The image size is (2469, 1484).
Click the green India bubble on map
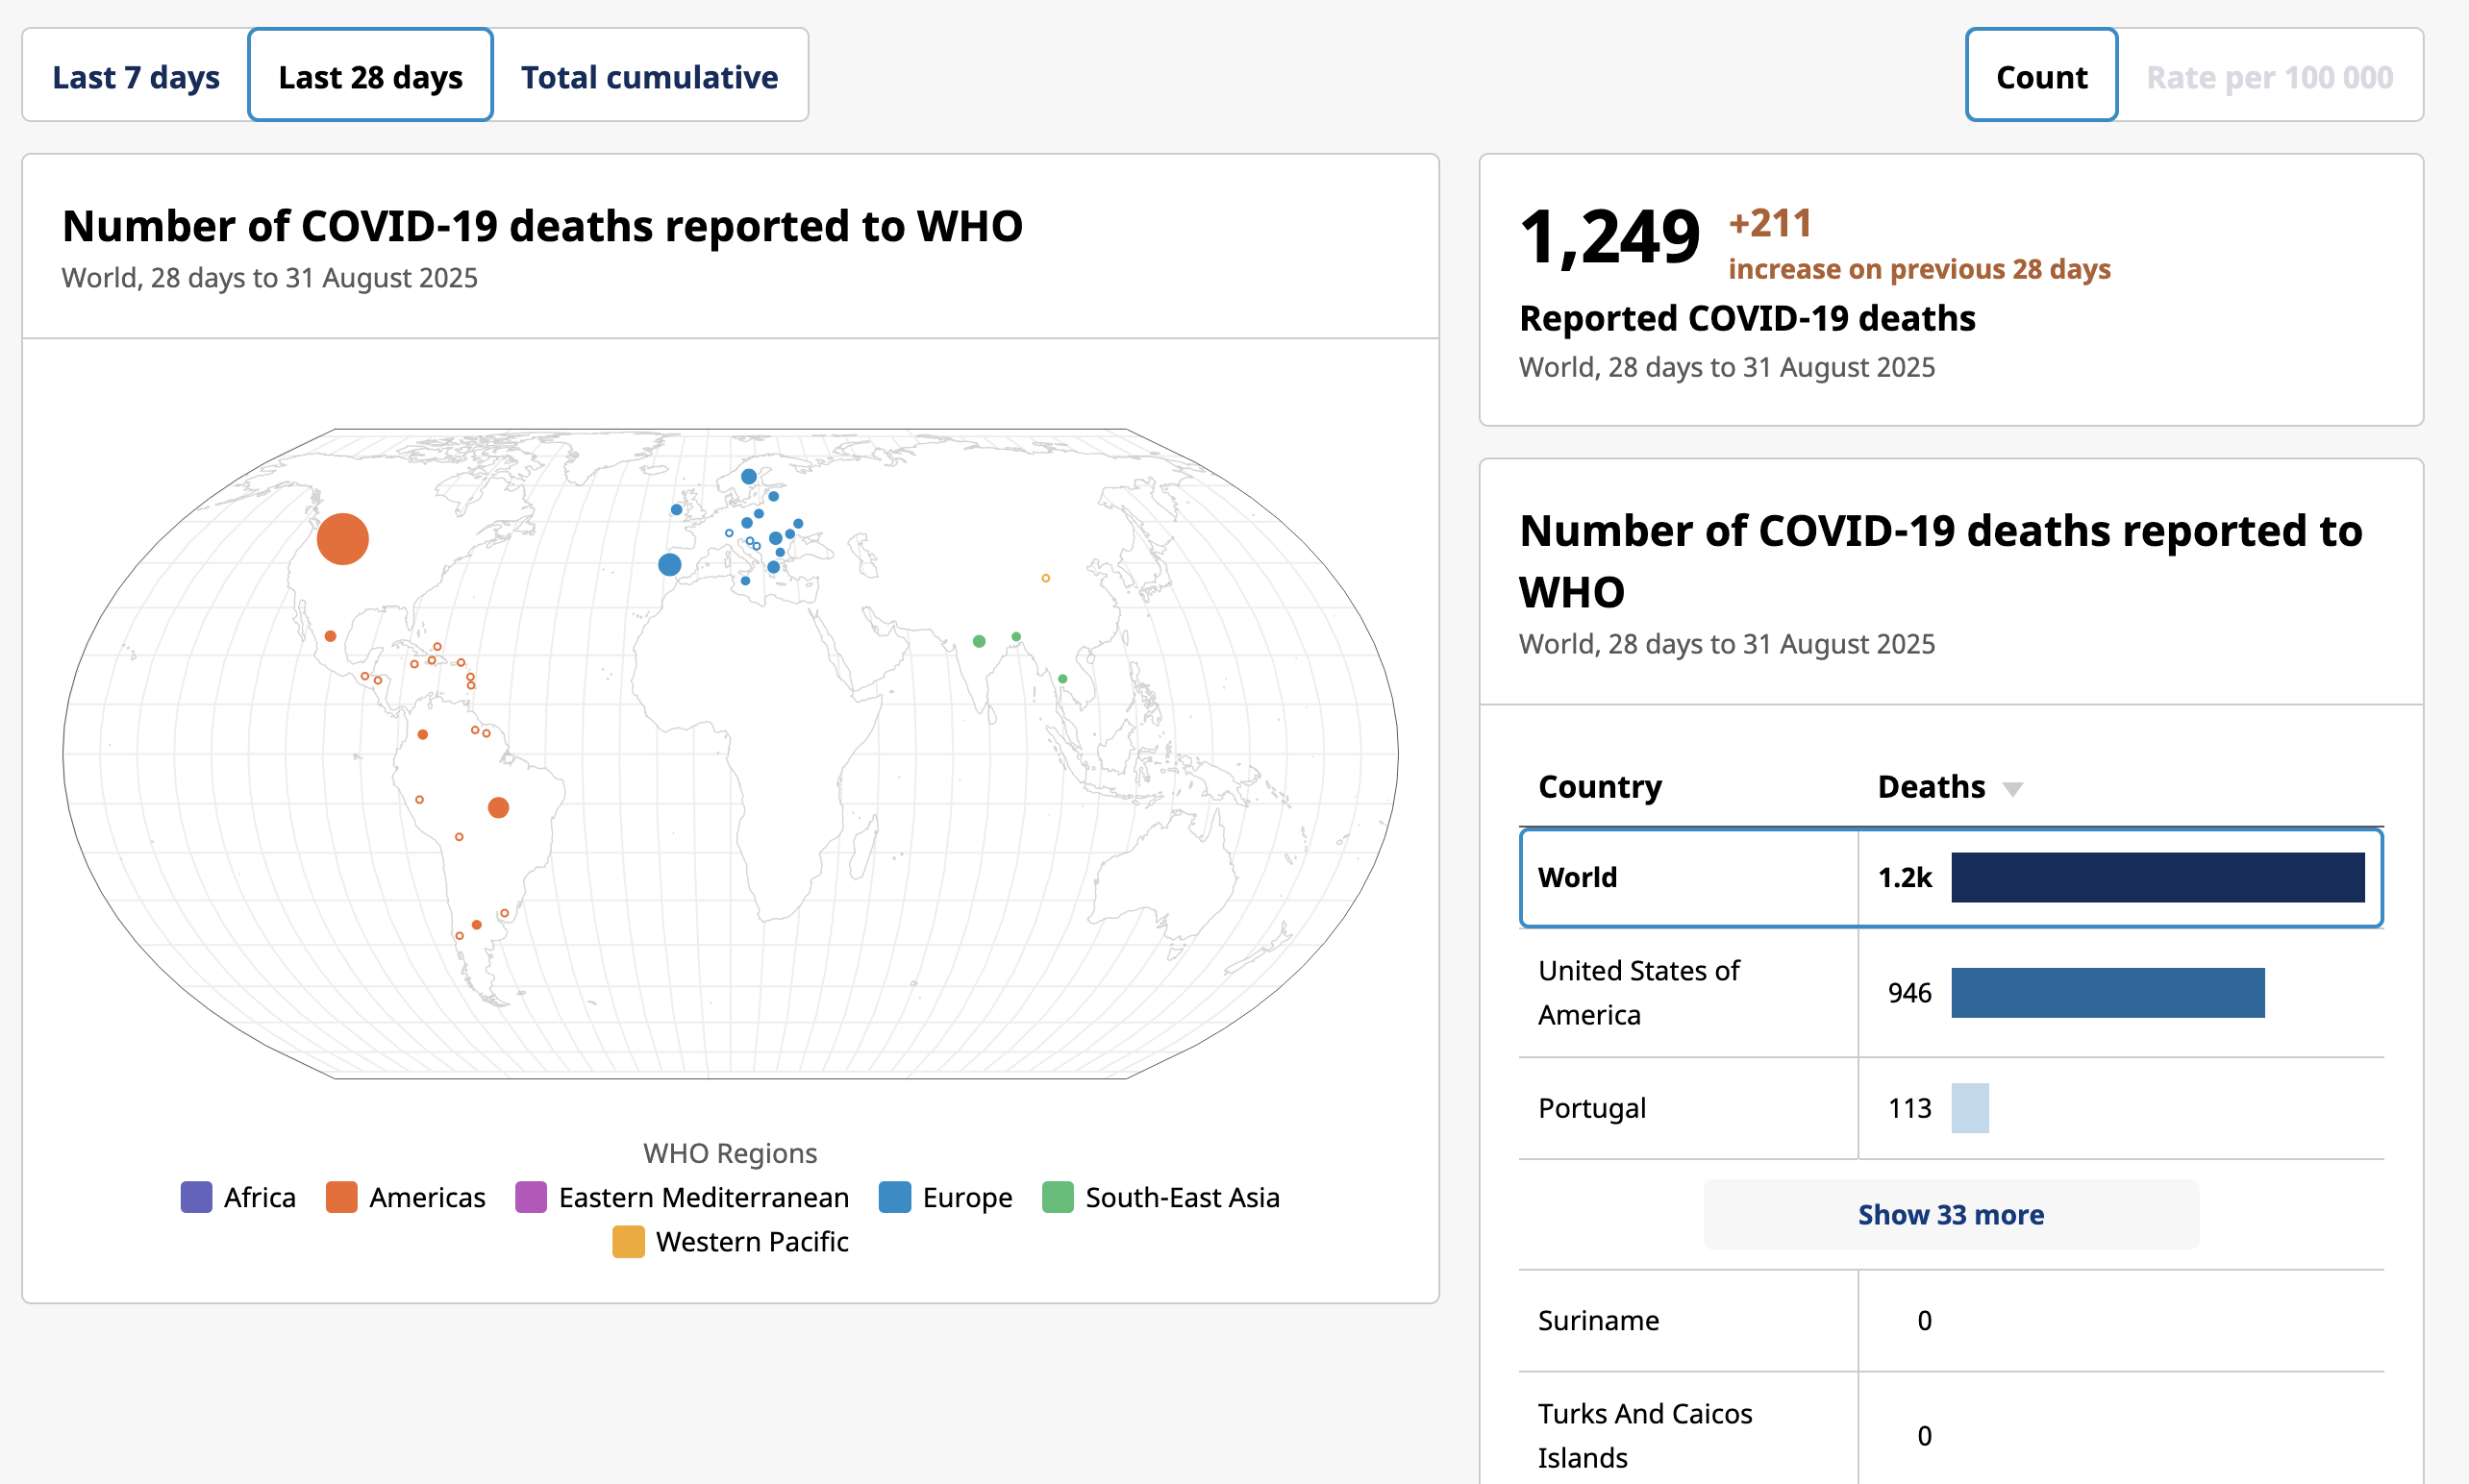point(979,642)
